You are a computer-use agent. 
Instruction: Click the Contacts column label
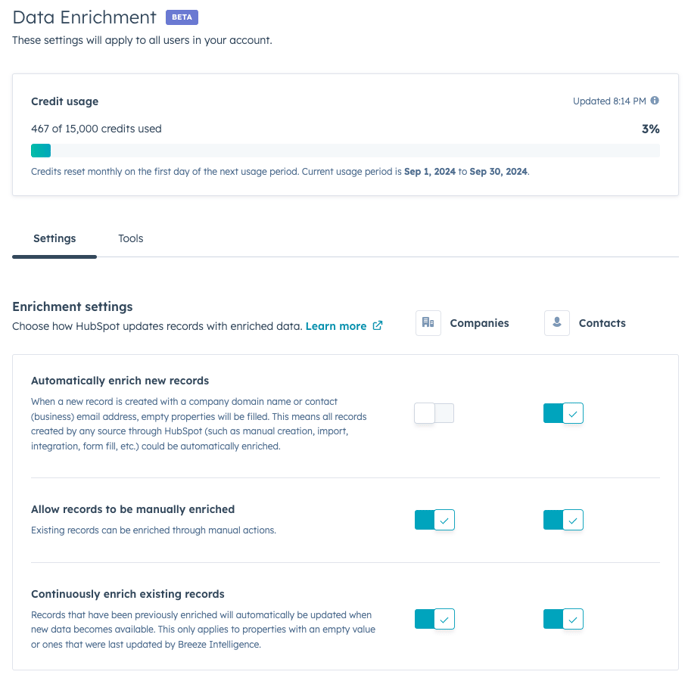602,323
